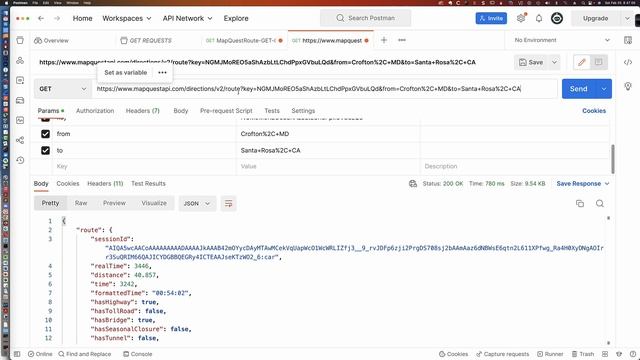Click the Invite button
This screenshot has height=360, width=640.
coord(491,18)
